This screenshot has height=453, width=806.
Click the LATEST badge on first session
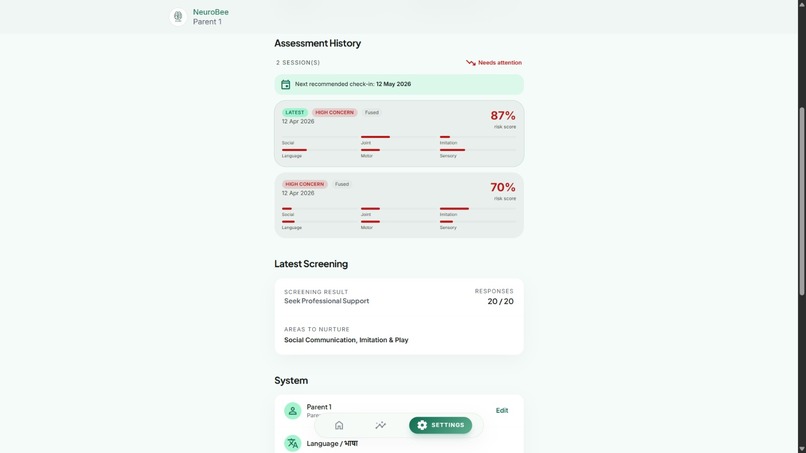(x=295, y=112)
